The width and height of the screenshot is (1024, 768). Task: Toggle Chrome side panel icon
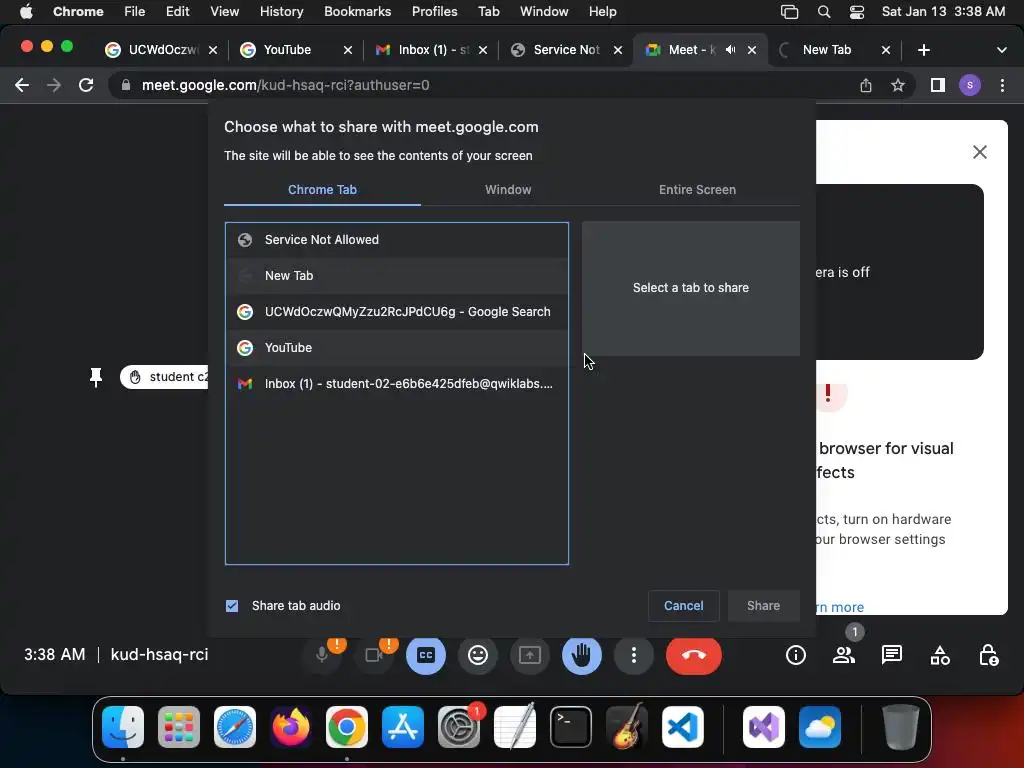(938, 85)
